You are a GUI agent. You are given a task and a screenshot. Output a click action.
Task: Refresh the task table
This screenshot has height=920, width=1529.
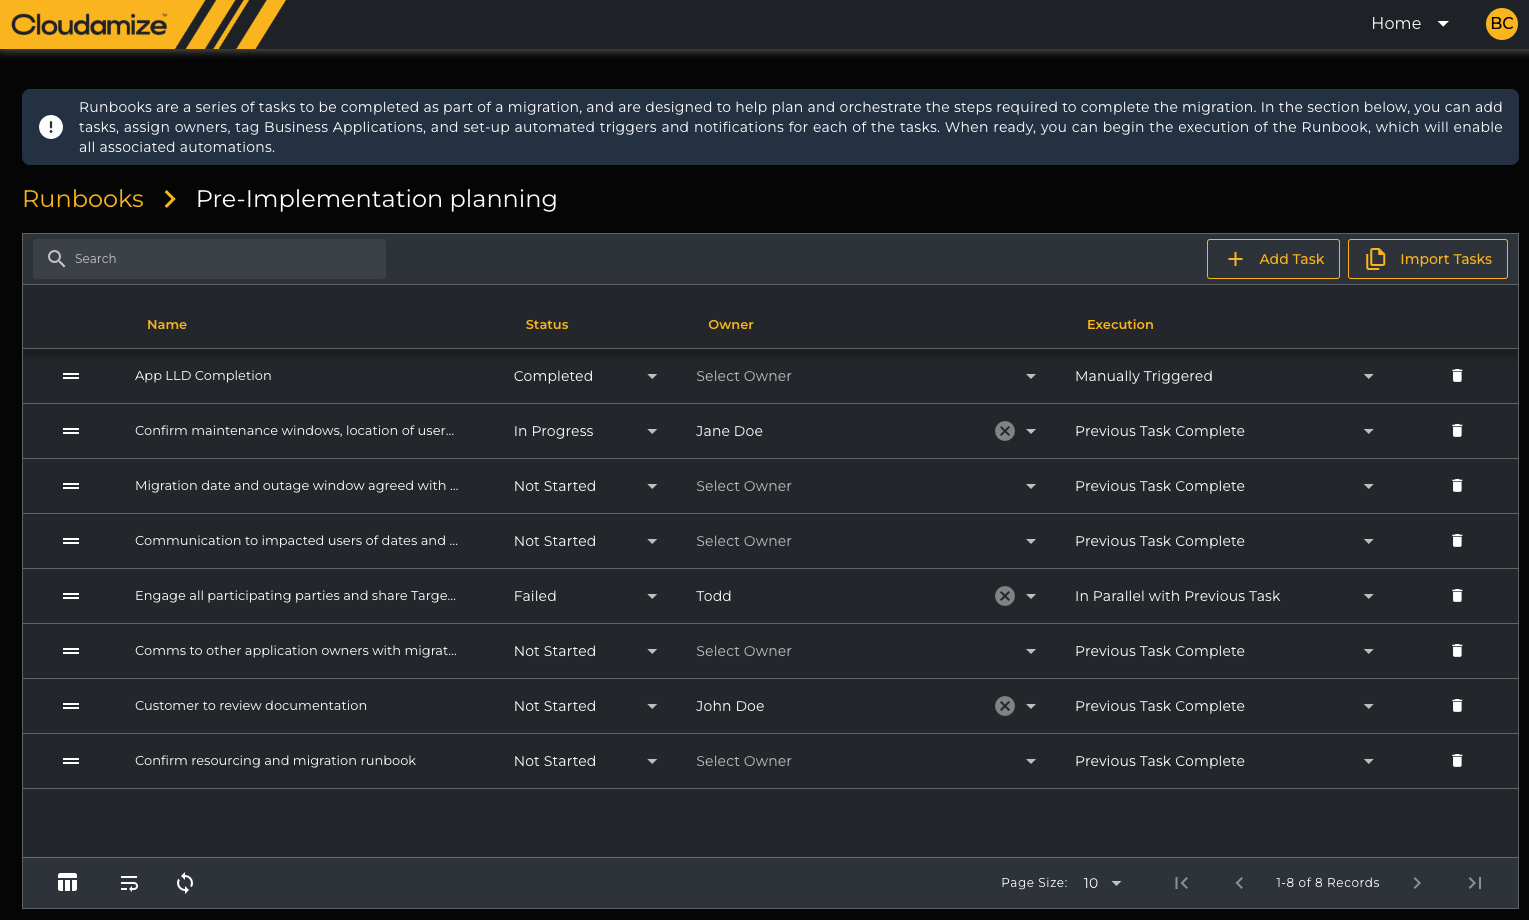click(x=185, y=883)
